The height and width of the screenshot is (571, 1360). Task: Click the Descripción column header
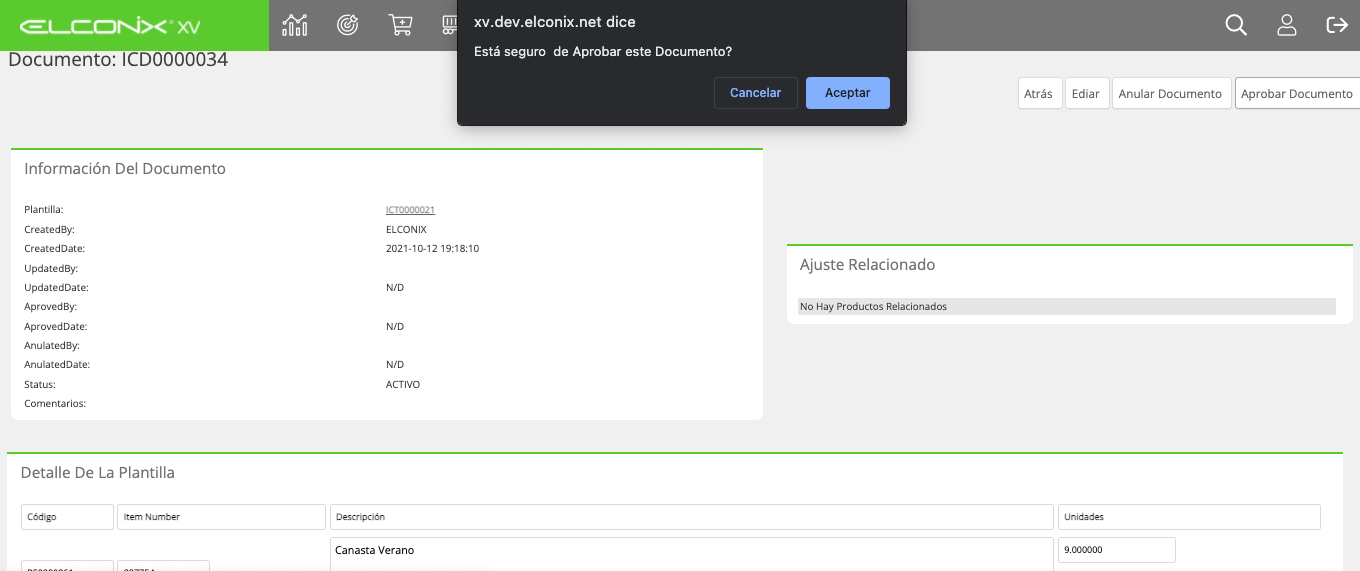692,517
